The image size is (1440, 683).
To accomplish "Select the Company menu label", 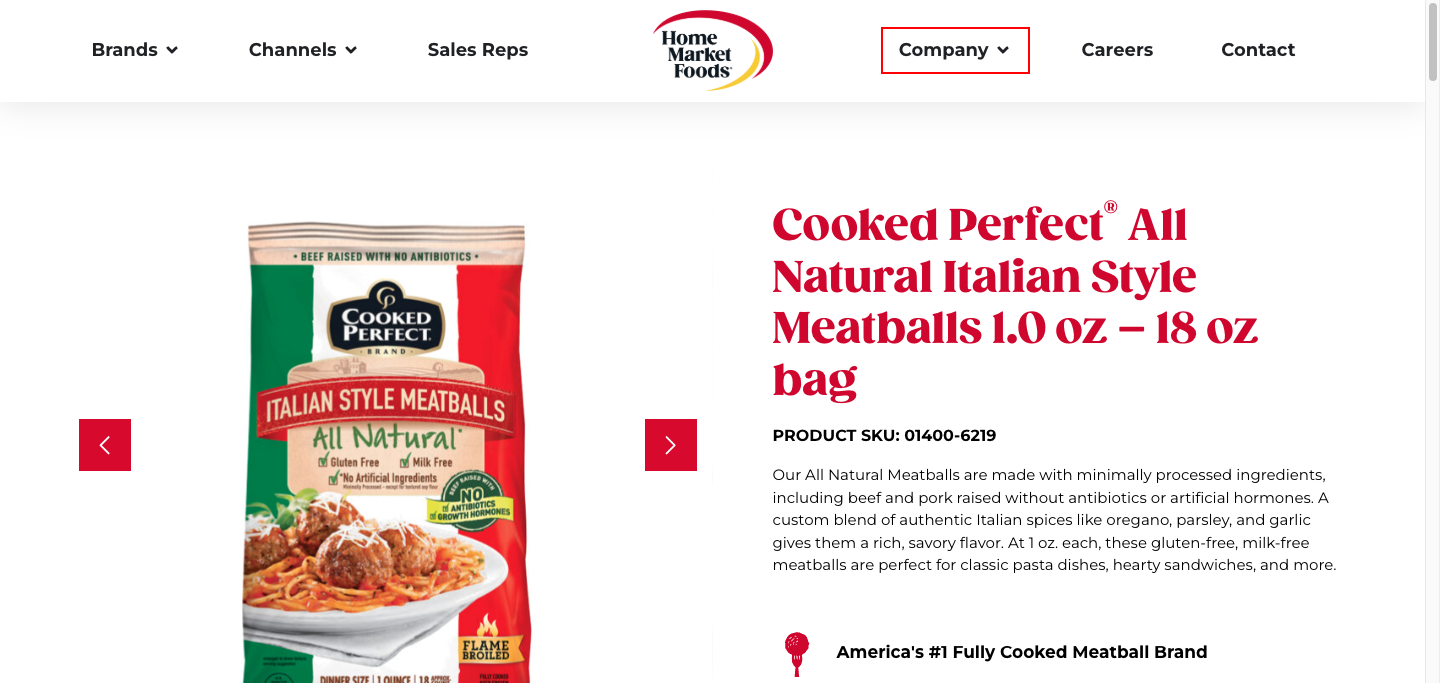I will [x=943, y=50].
